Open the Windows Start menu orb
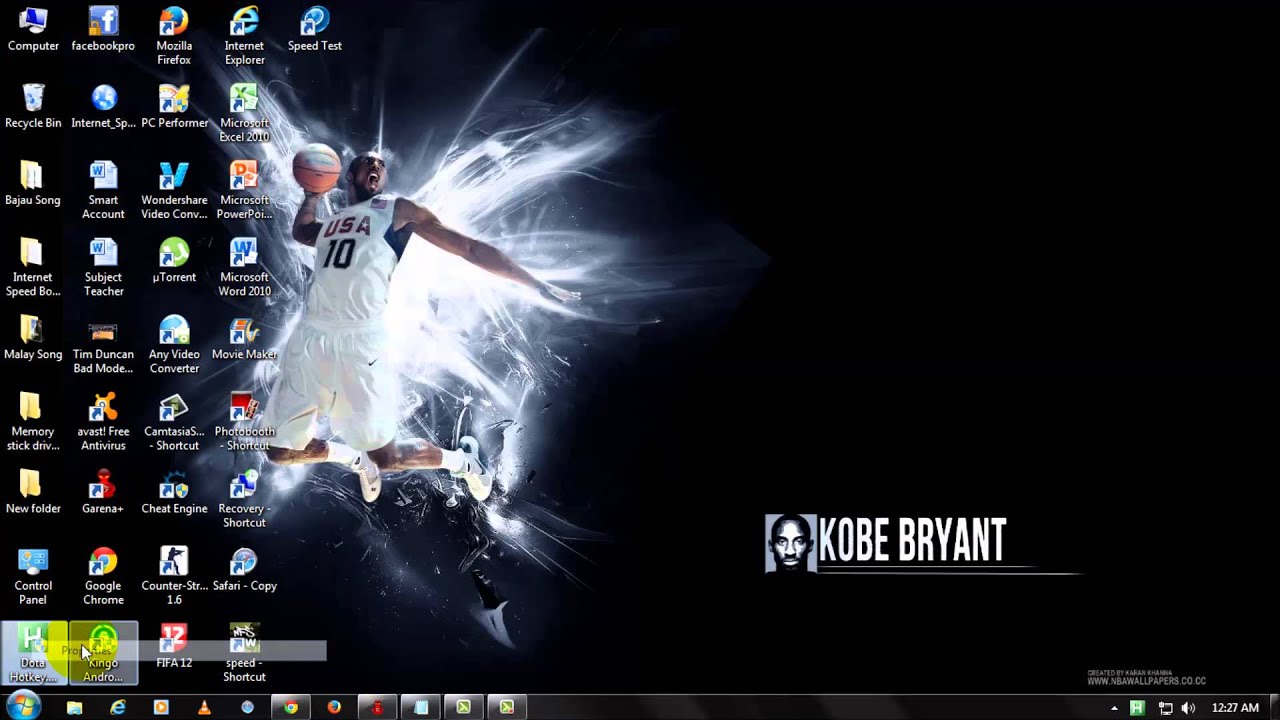Image resolution: width=1280 pixels, height=720 pixels. click(23, 707)
